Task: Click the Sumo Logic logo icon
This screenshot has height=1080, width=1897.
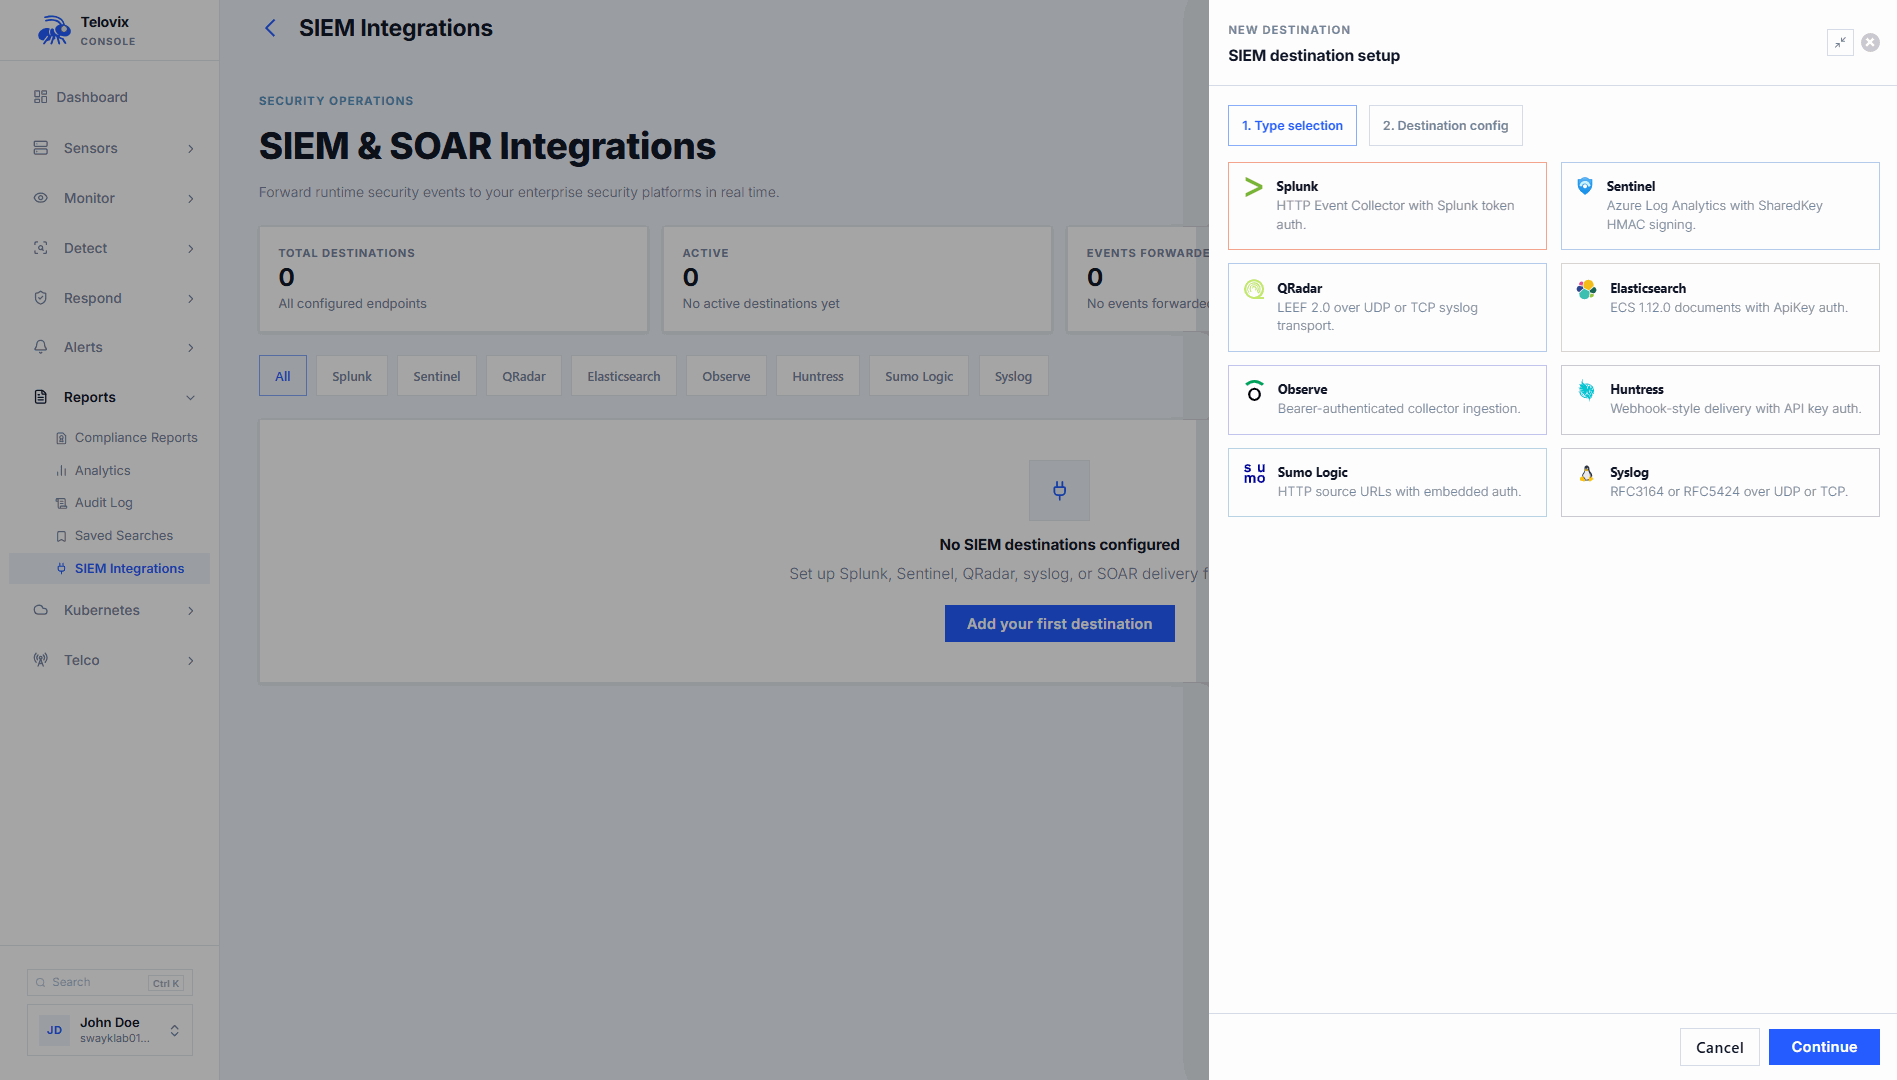Action: coord(1254,473)
